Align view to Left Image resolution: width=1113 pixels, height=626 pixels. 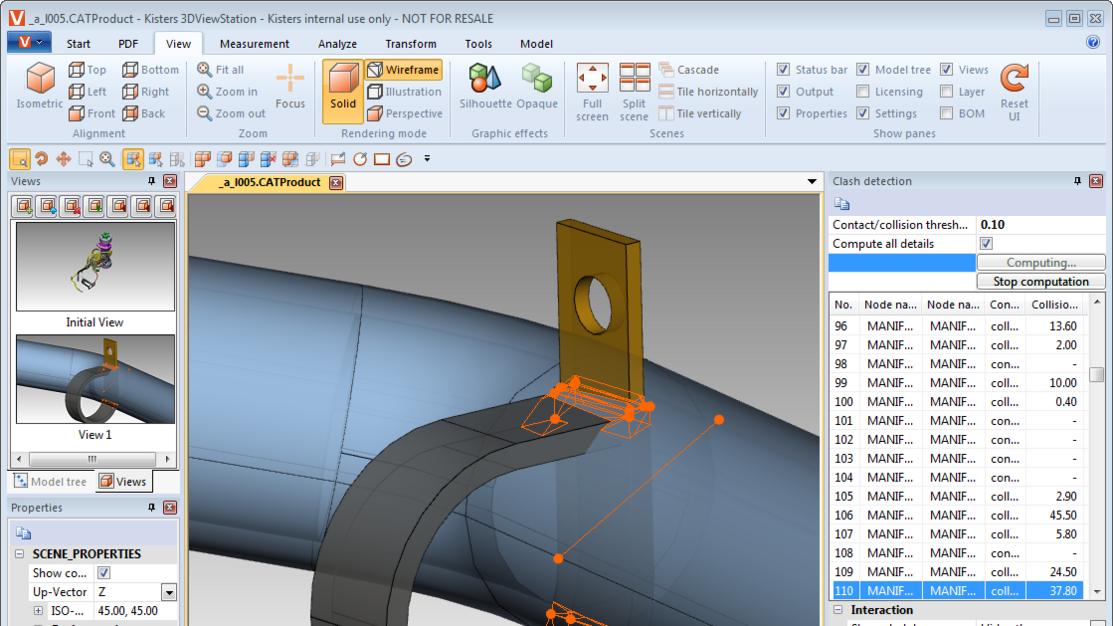[x=87, y=92]
